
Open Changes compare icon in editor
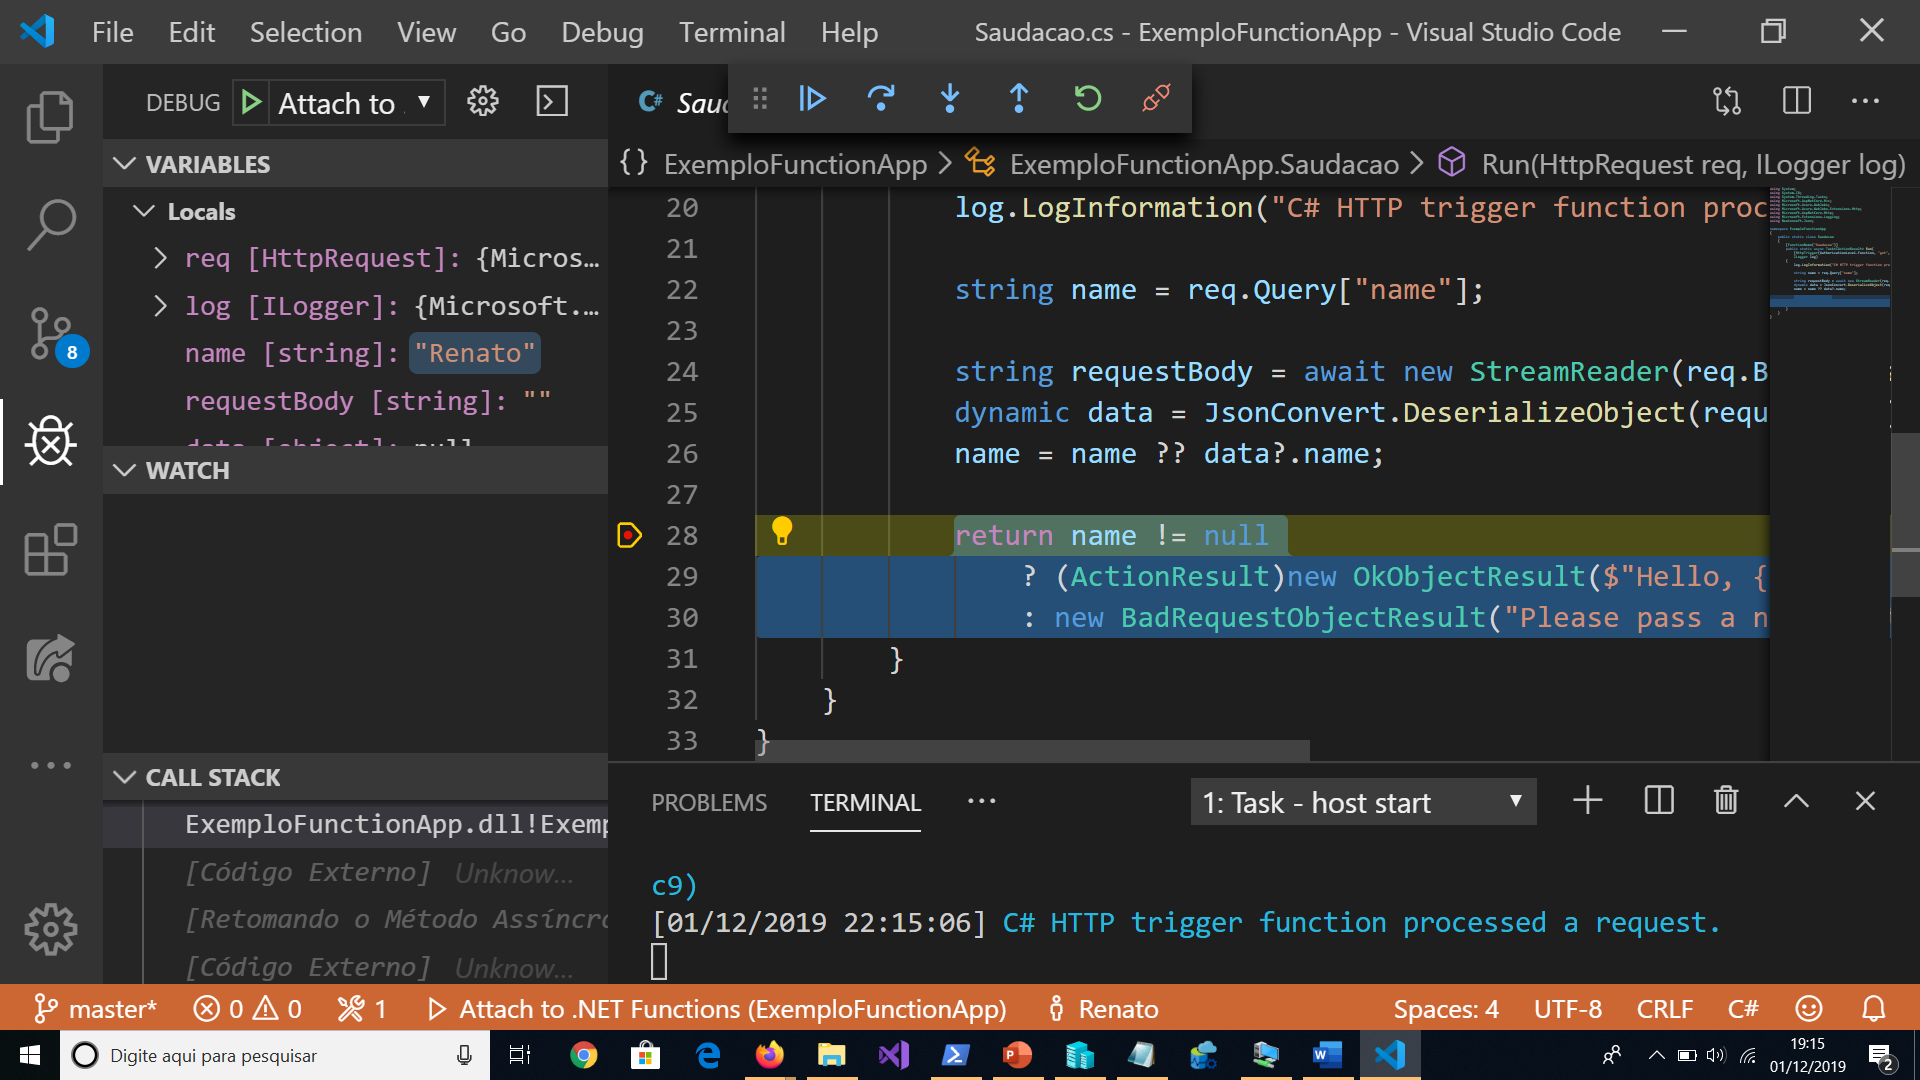[1727, 101]
